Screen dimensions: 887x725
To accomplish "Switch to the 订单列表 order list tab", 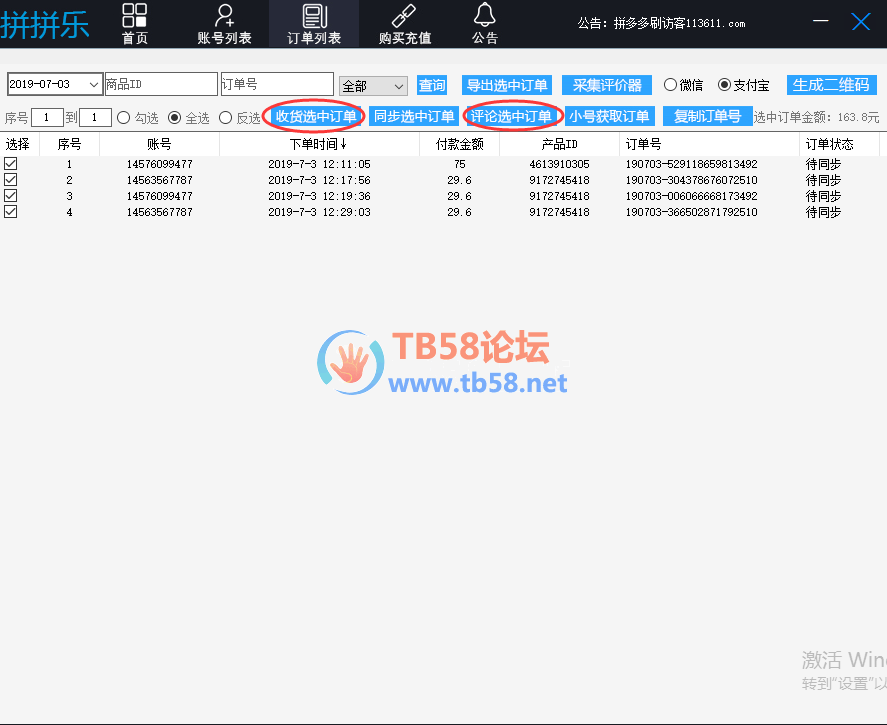I will coord(314,24).
